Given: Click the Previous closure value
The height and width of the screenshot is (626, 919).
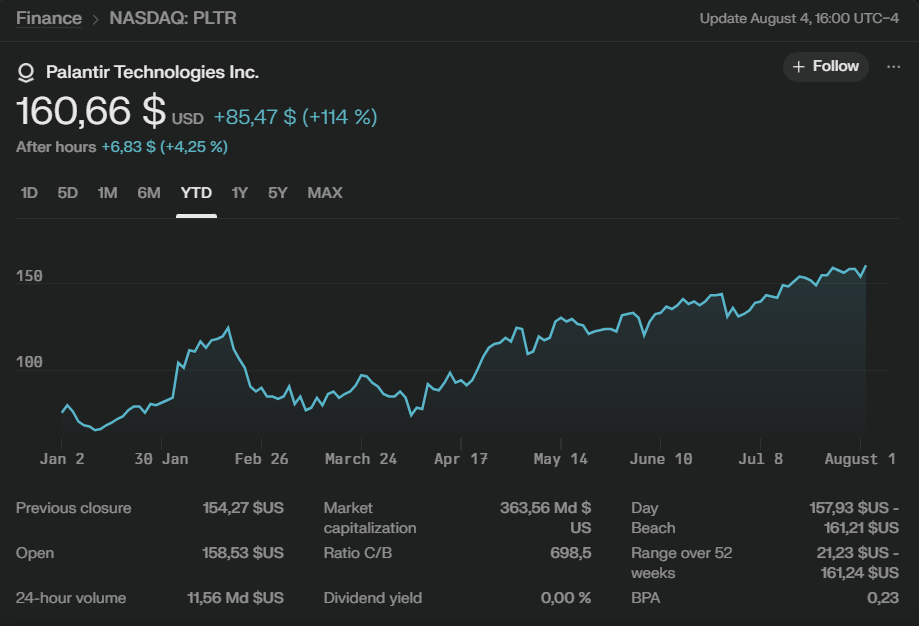Looking at the screenshot, I should (x=243, y=508).
